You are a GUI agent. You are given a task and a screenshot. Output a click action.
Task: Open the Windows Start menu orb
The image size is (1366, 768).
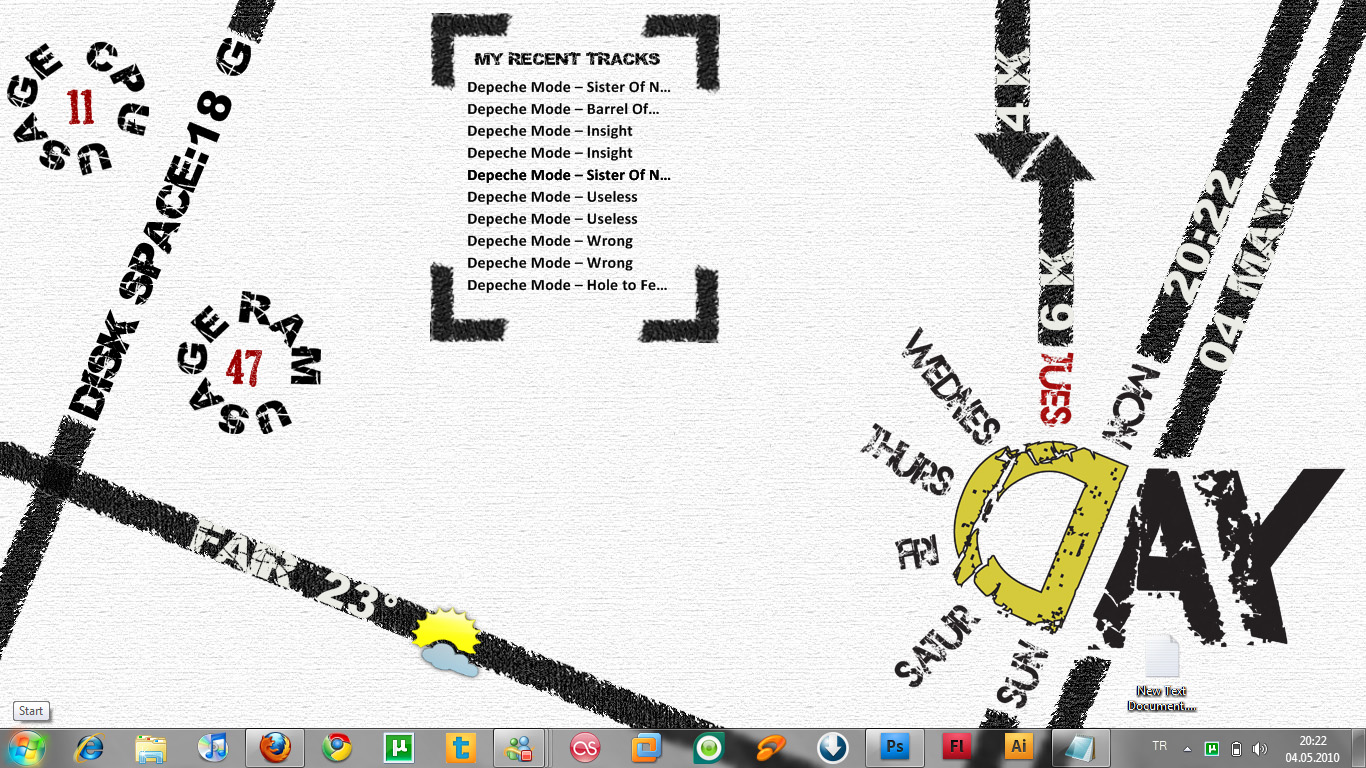[26, 747]
